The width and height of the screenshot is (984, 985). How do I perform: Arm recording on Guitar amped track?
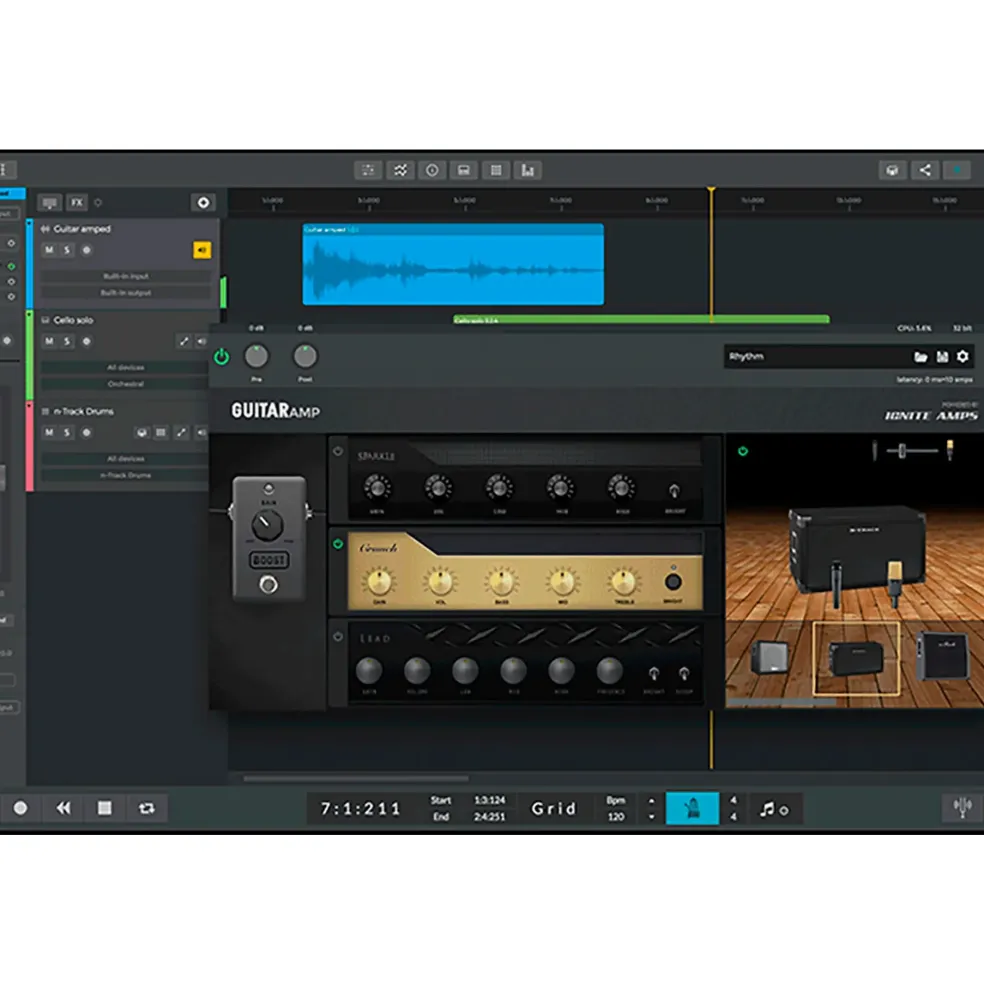[x=87, y=250]
